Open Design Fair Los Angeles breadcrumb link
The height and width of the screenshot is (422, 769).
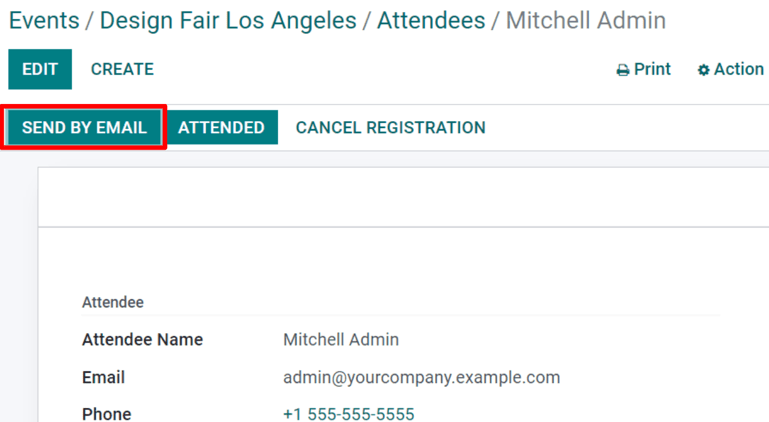pyautogui.click(x=228, y=20)
